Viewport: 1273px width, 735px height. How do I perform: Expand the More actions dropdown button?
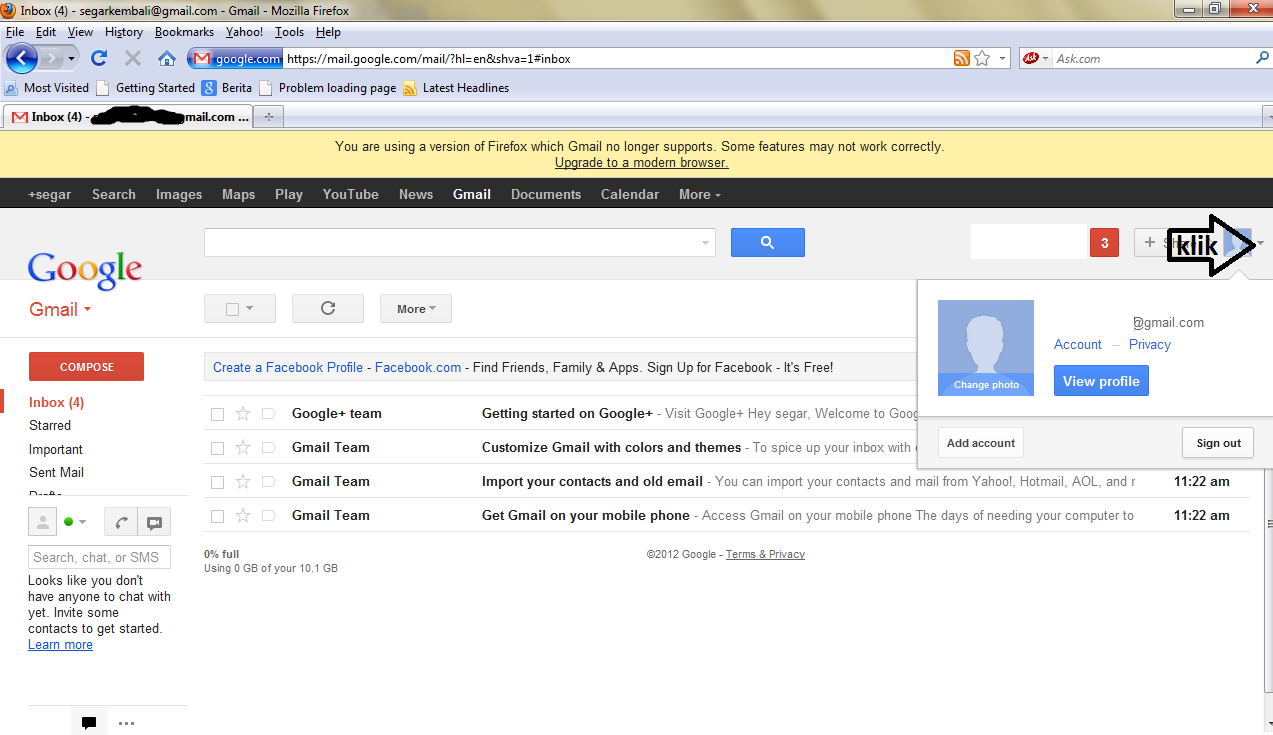coord(416,309)
